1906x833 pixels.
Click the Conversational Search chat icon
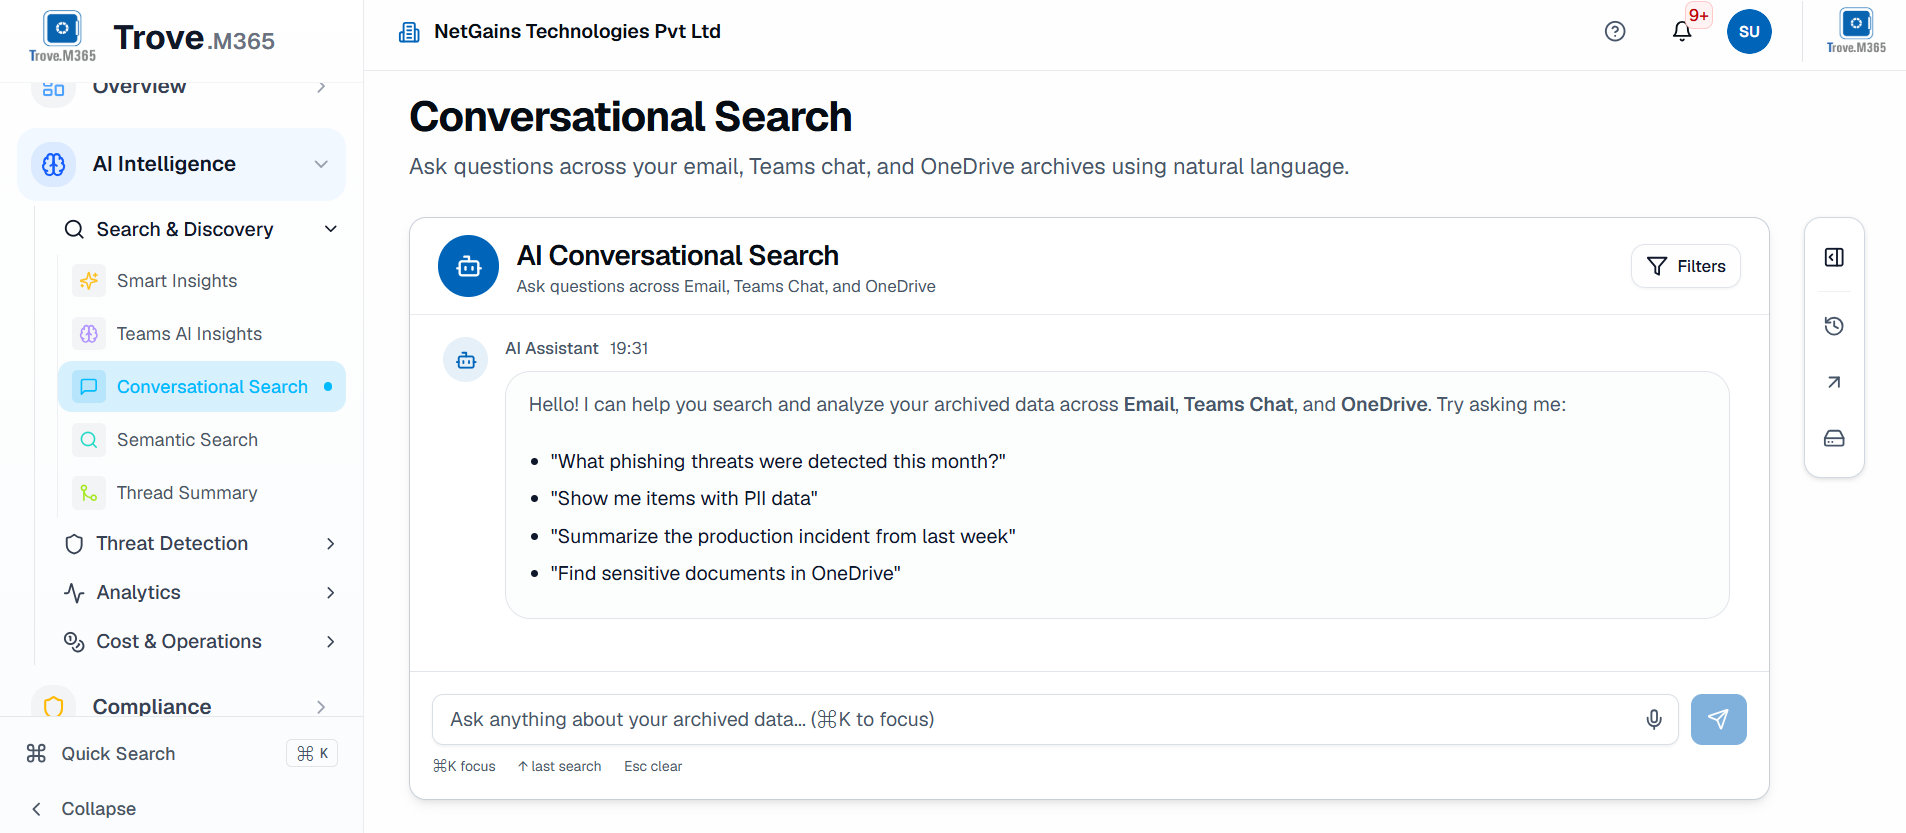pos(89,387)
